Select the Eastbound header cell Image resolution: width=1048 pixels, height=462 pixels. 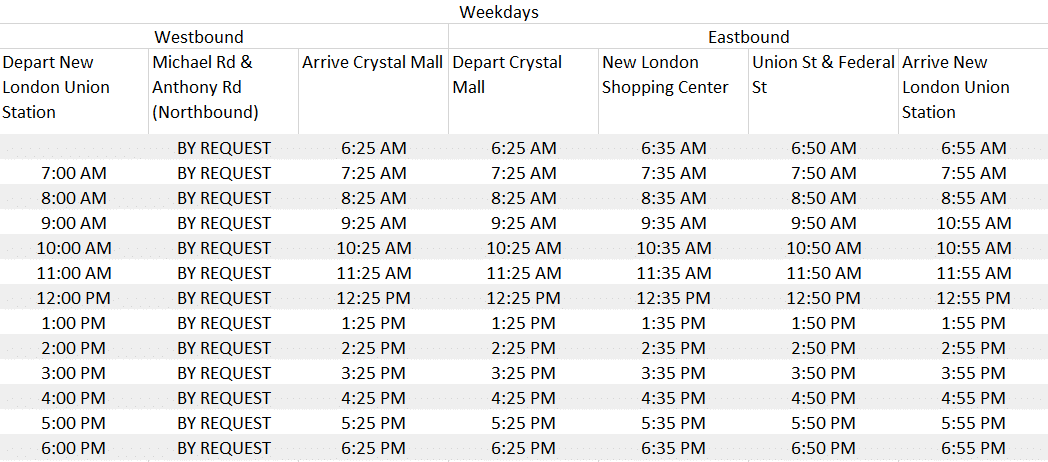(749, 36)
